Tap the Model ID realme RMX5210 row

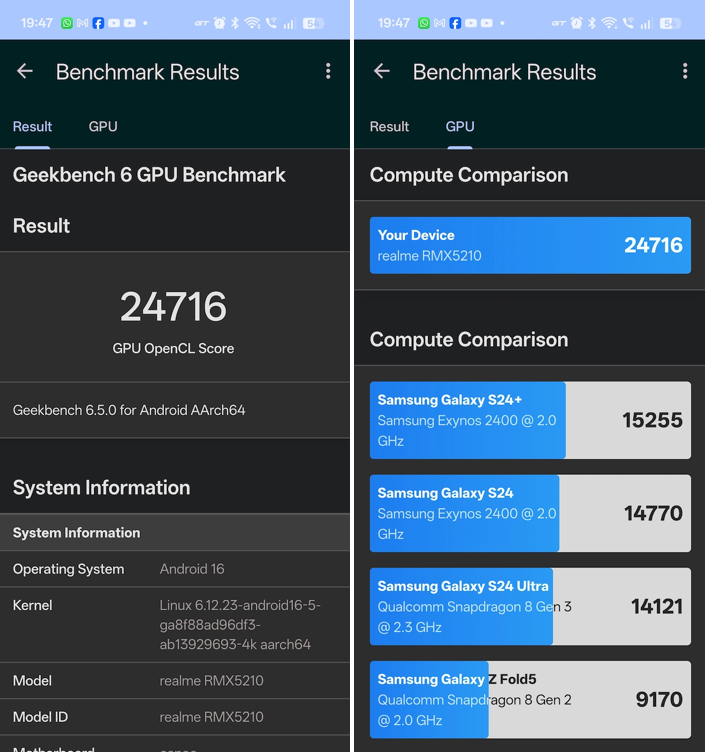tap(175, 717)
